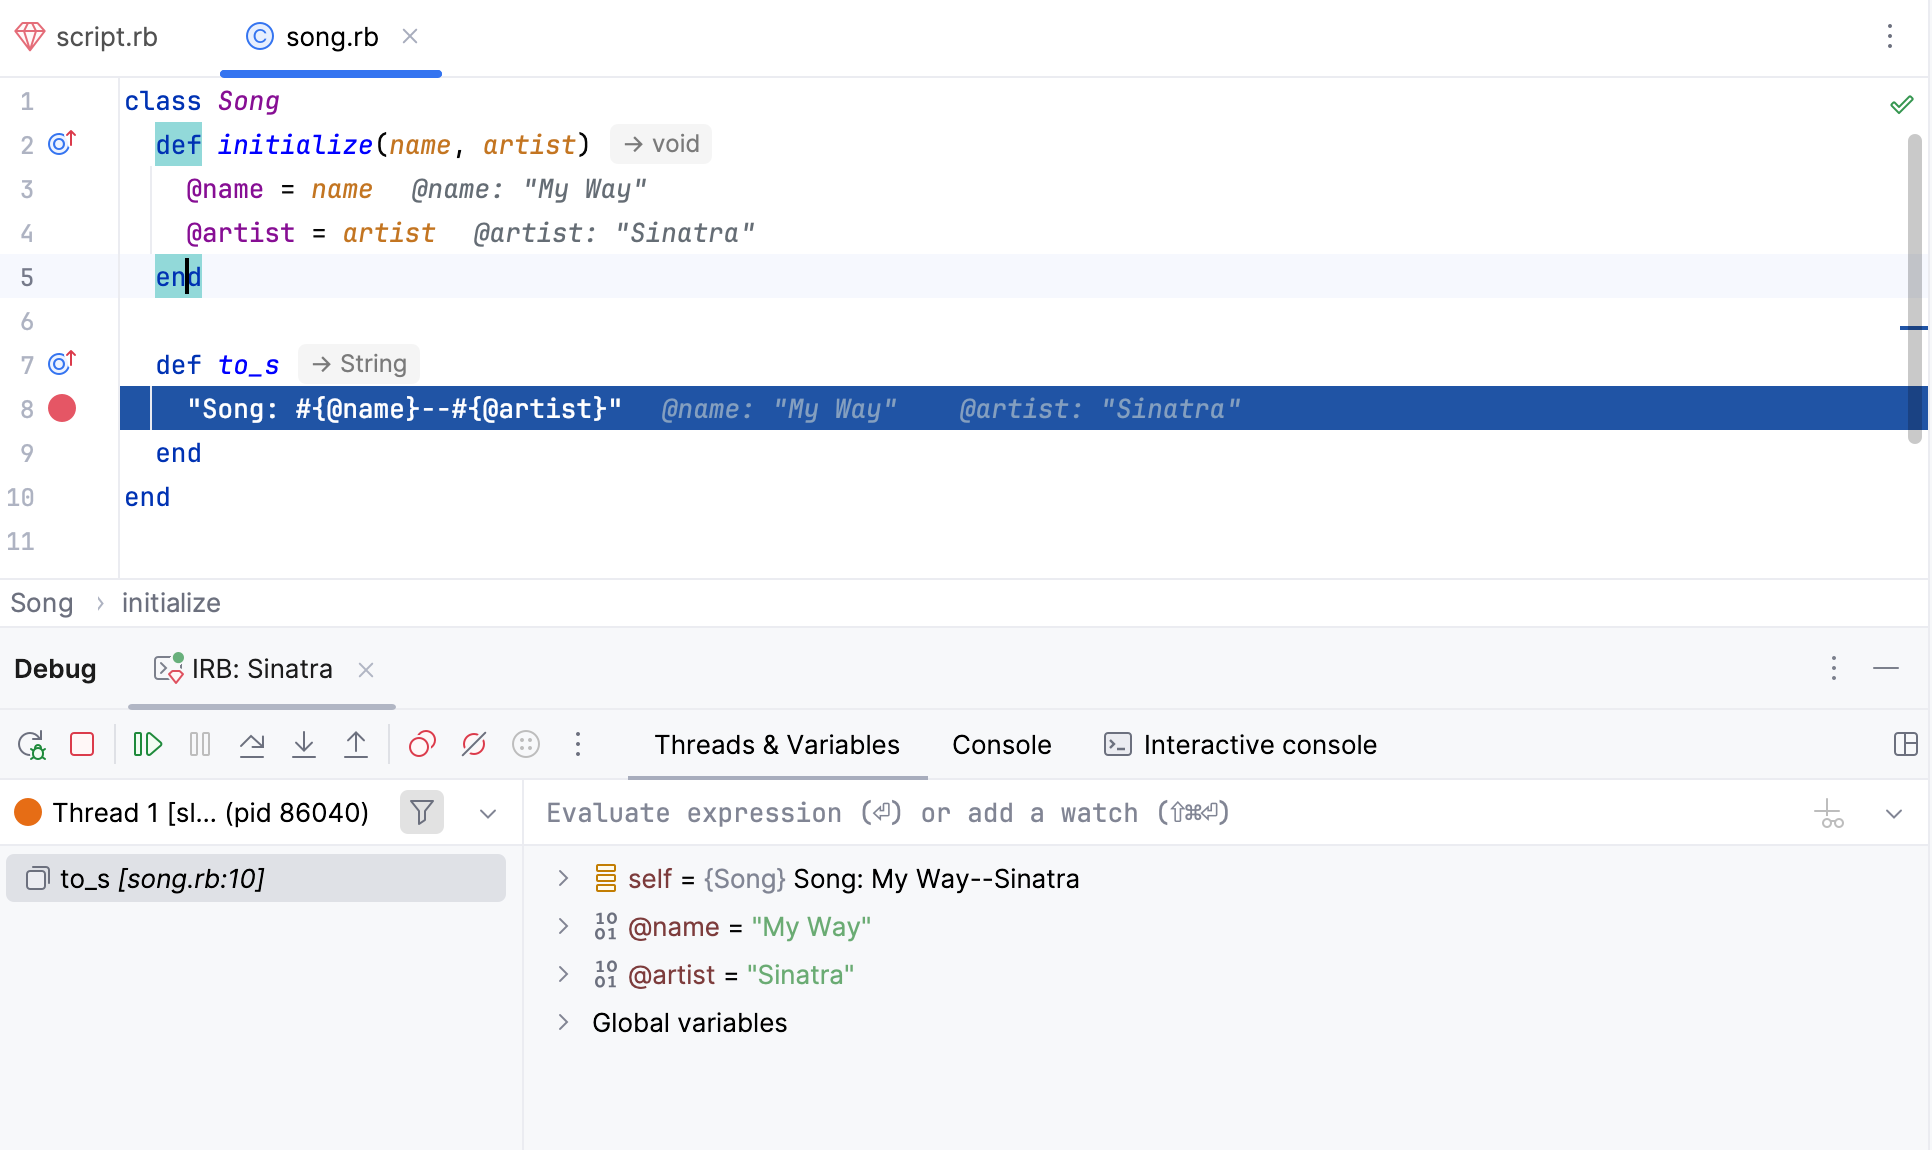Viewport: 1932px width, 1150px height.
Task: Open the Thread 1 dropdown
Action: click(487, 813)
